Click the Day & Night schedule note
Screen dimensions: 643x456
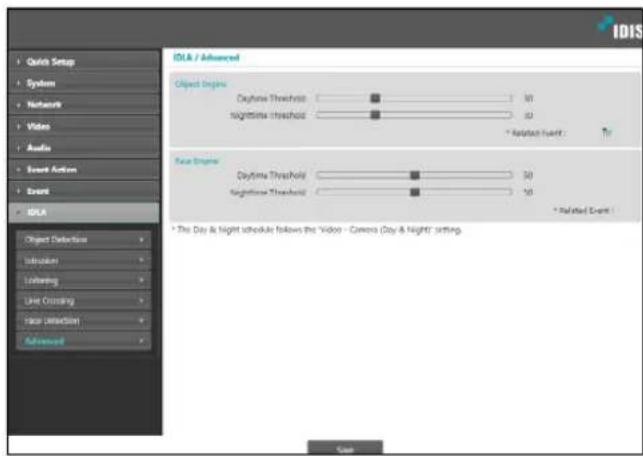[x=317, y=230]
